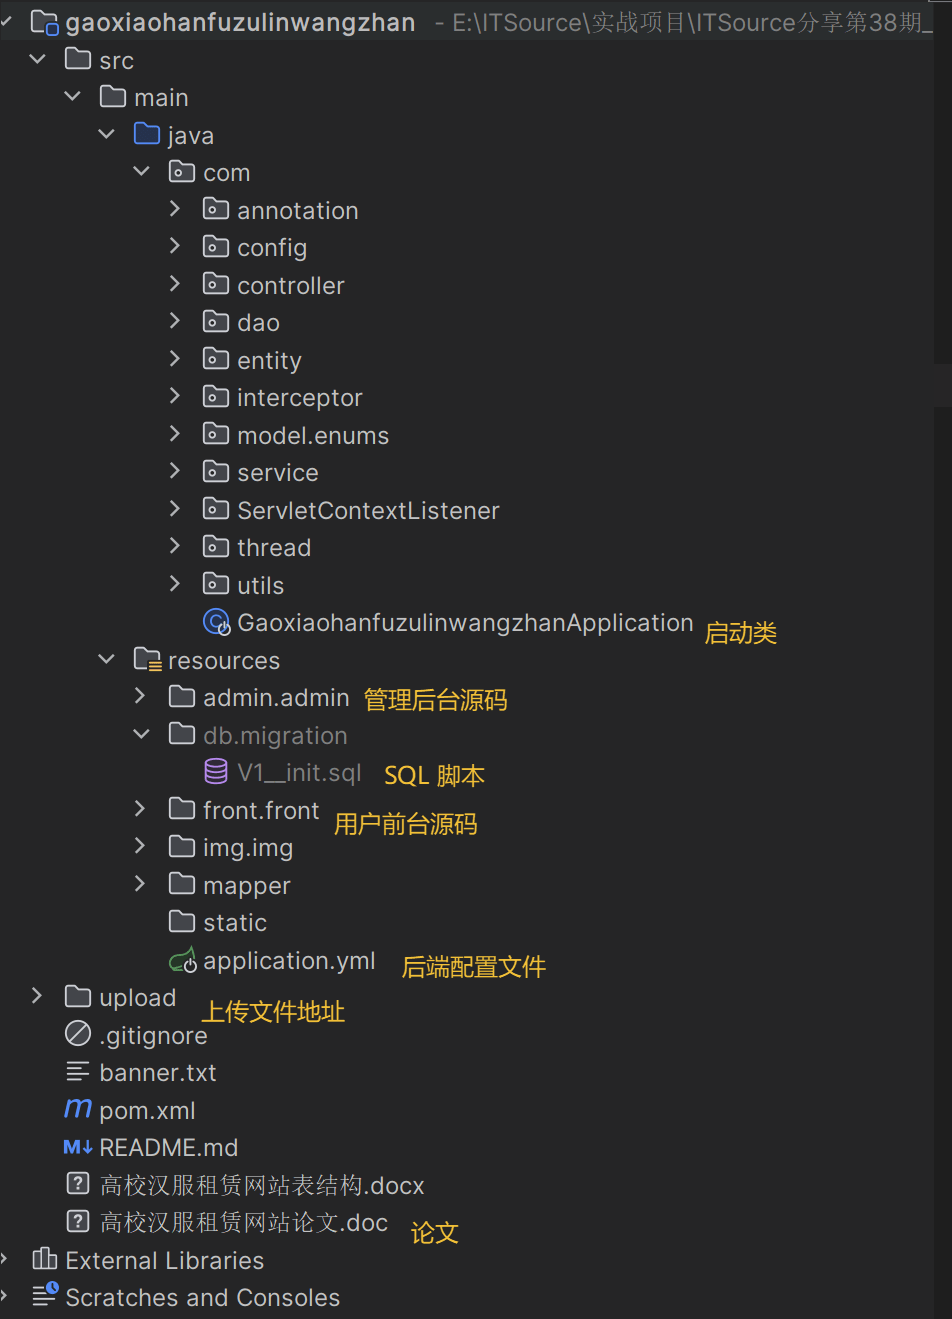Click the resources folder icon
This screenshot has height=1319, width=952.
(148, 659)
